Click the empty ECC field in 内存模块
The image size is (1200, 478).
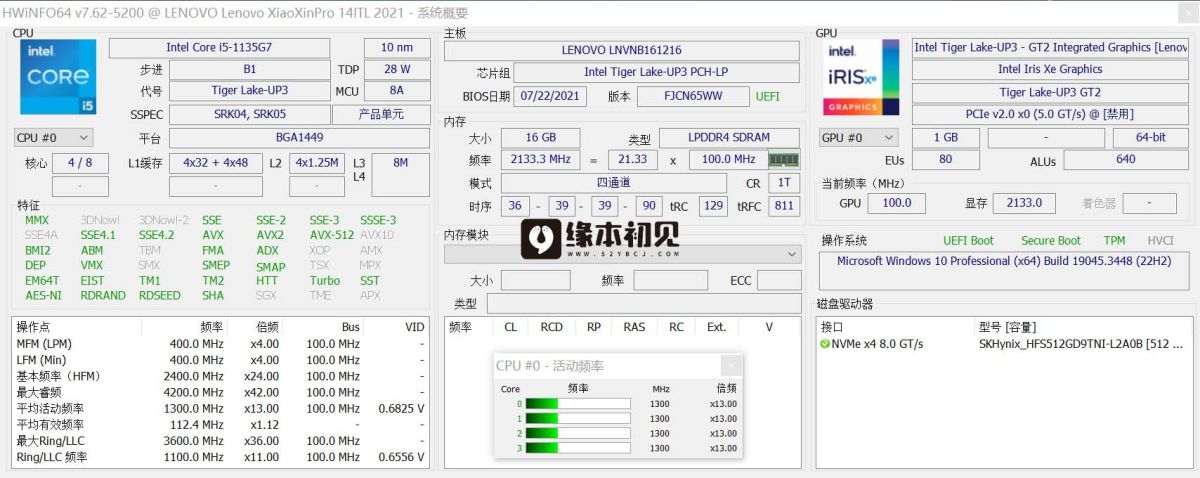click(779, 281)
